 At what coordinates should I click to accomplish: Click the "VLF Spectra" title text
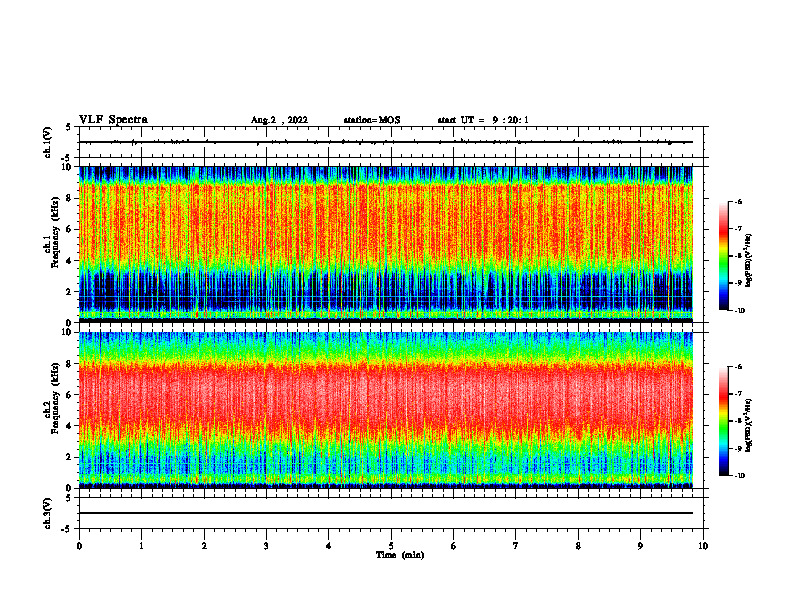[x=113, y=120]
